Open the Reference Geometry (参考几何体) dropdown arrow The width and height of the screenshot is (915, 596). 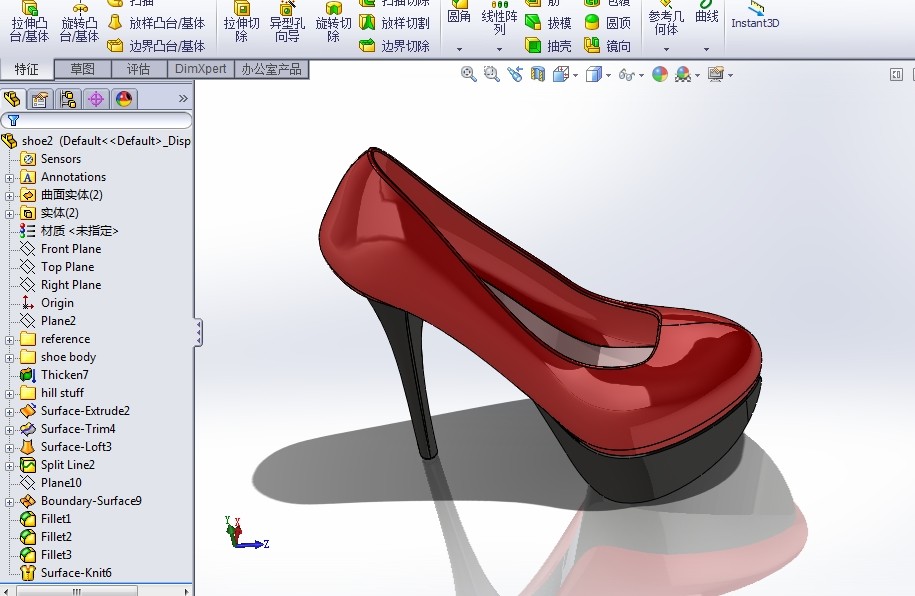click(666, 49)
